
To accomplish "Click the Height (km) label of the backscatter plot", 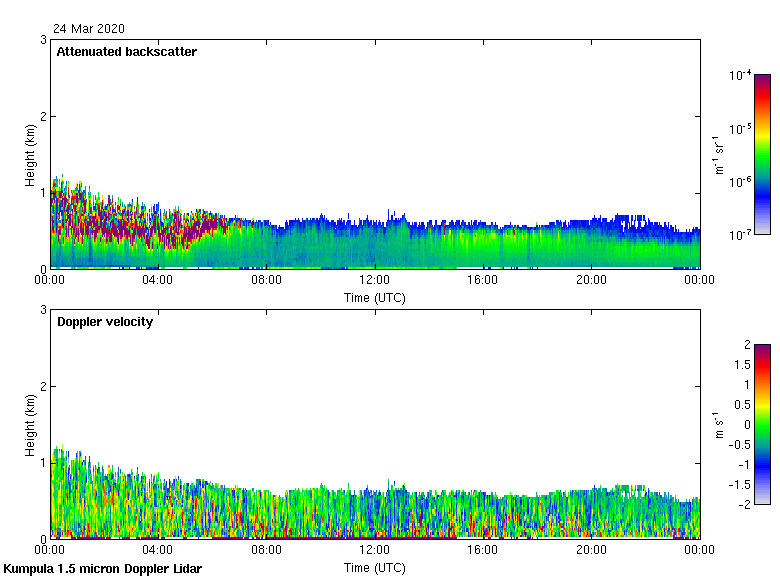I will point(31,154).
